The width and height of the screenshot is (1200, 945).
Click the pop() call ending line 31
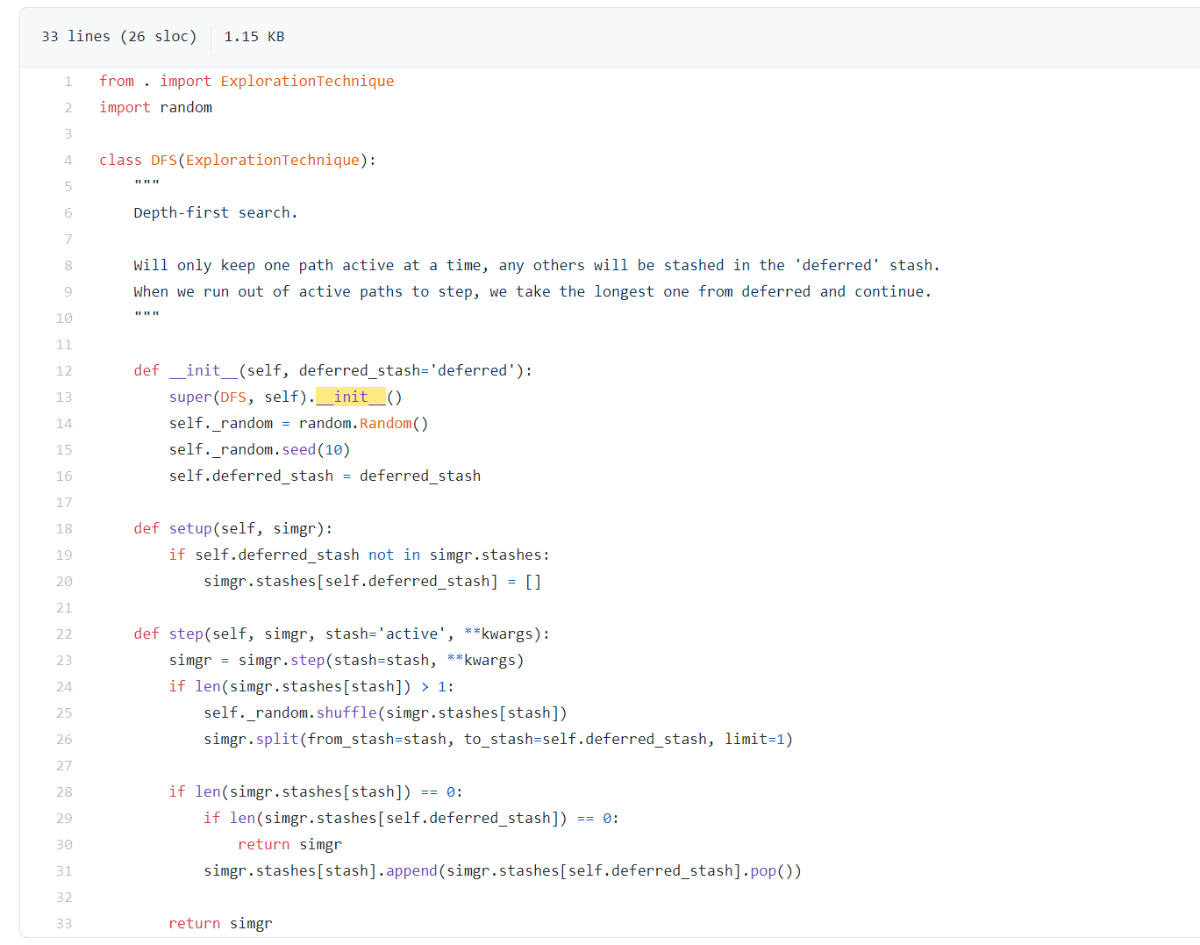(x=766, y=871)
